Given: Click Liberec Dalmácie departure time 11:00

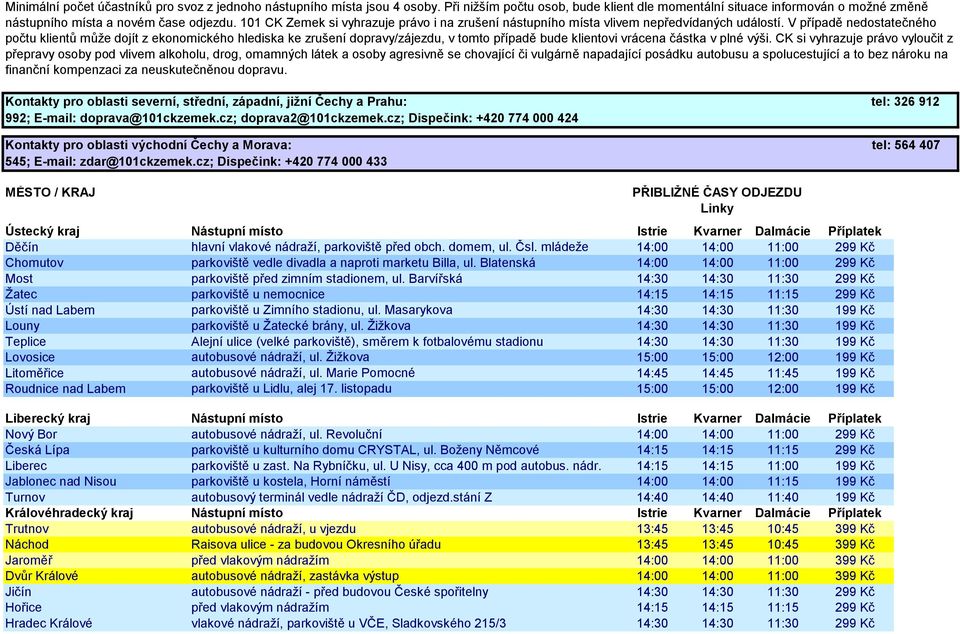Looking at the screenshot, I should pyautogui.click(x=783, y=466).
